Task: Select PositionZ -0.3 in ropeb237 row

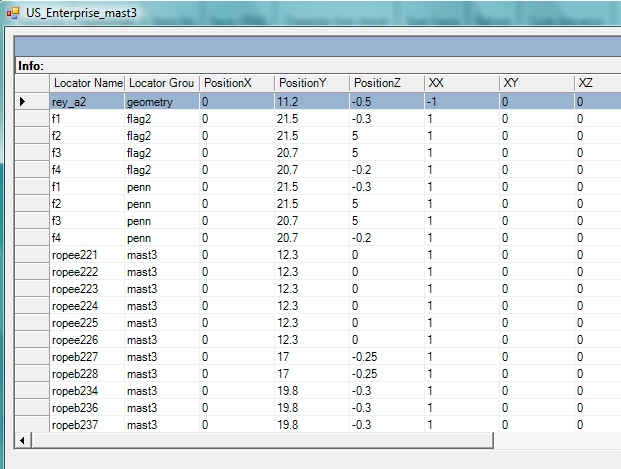Action: [387, 425]
